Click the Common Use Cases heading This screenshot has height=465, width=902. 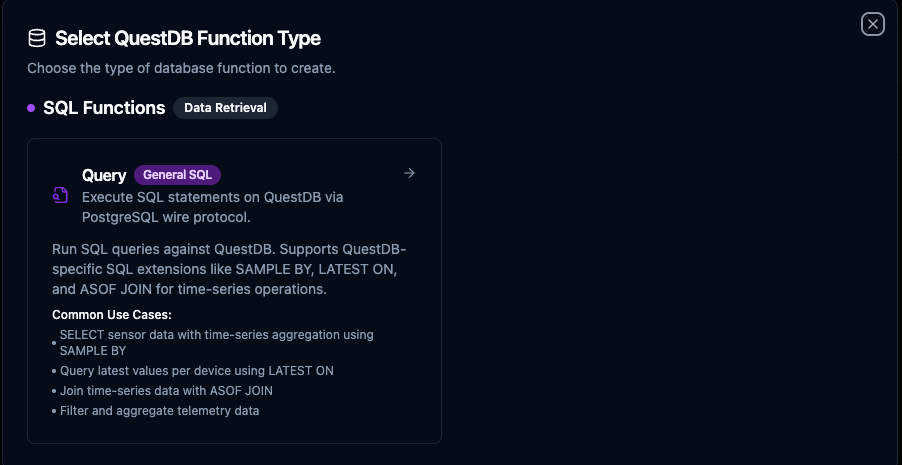(x=112, y=315)
